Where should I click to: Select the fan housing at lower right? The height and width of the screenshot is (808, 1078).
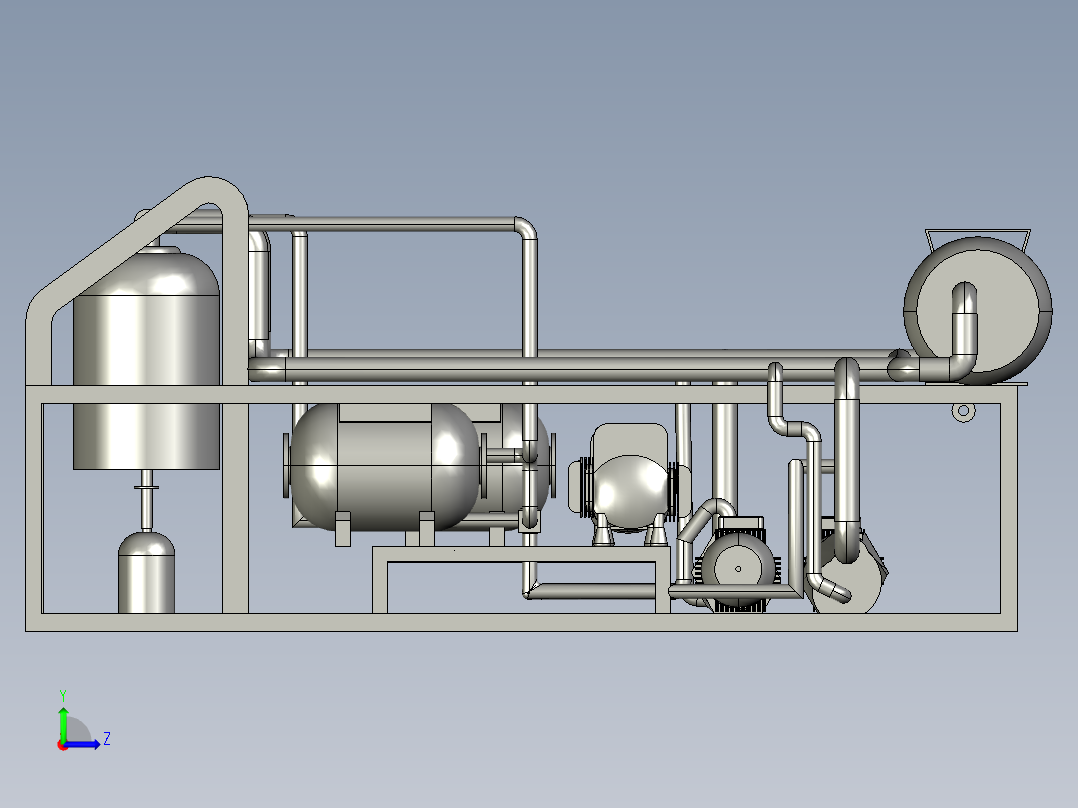(x=847, y=578)
